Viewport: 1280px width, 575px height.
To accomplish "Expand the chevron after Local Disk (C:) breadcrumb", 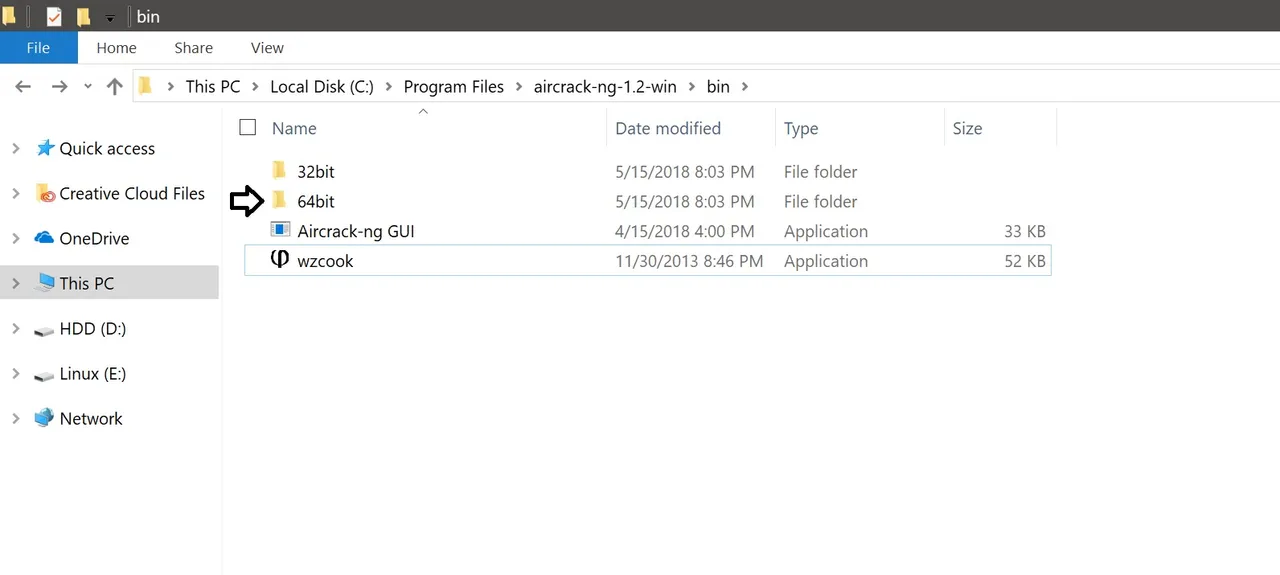I will point(389,87).
